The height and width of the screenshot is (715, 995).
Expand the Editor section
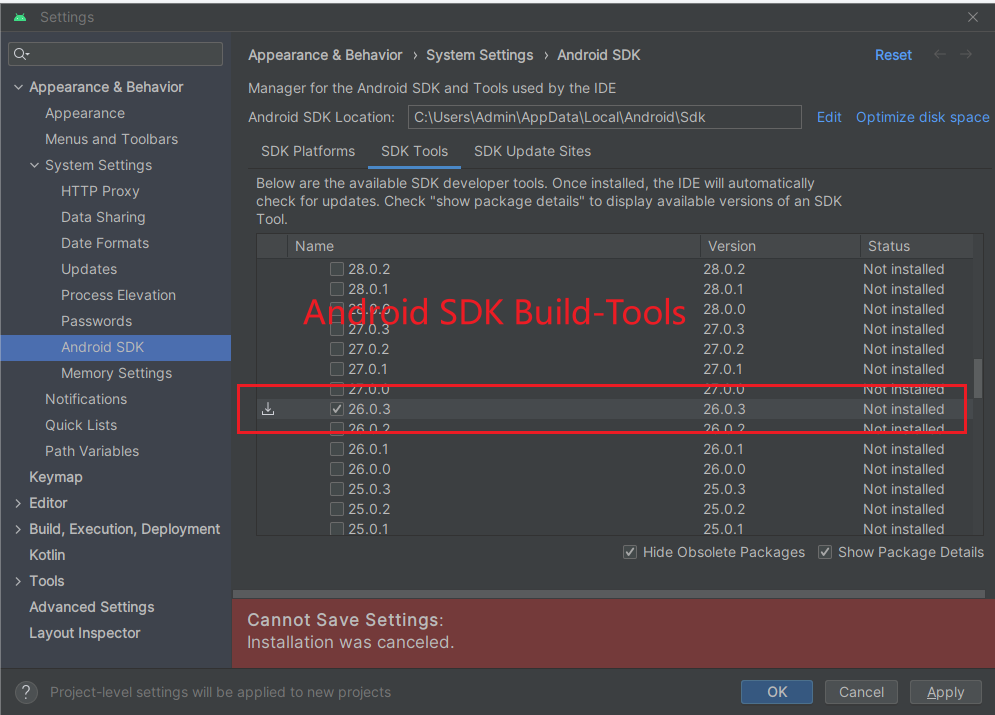click(x=18, y=503)
